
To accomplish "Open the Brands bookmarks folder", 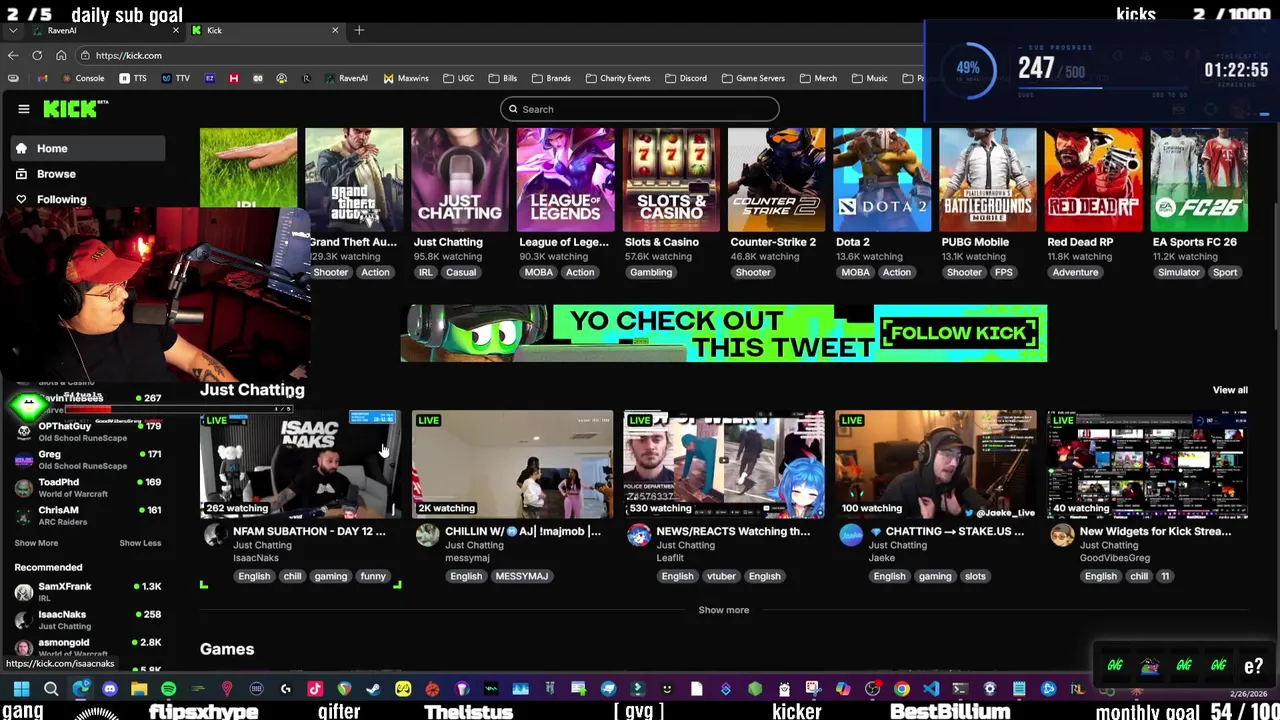I will 551,78.
